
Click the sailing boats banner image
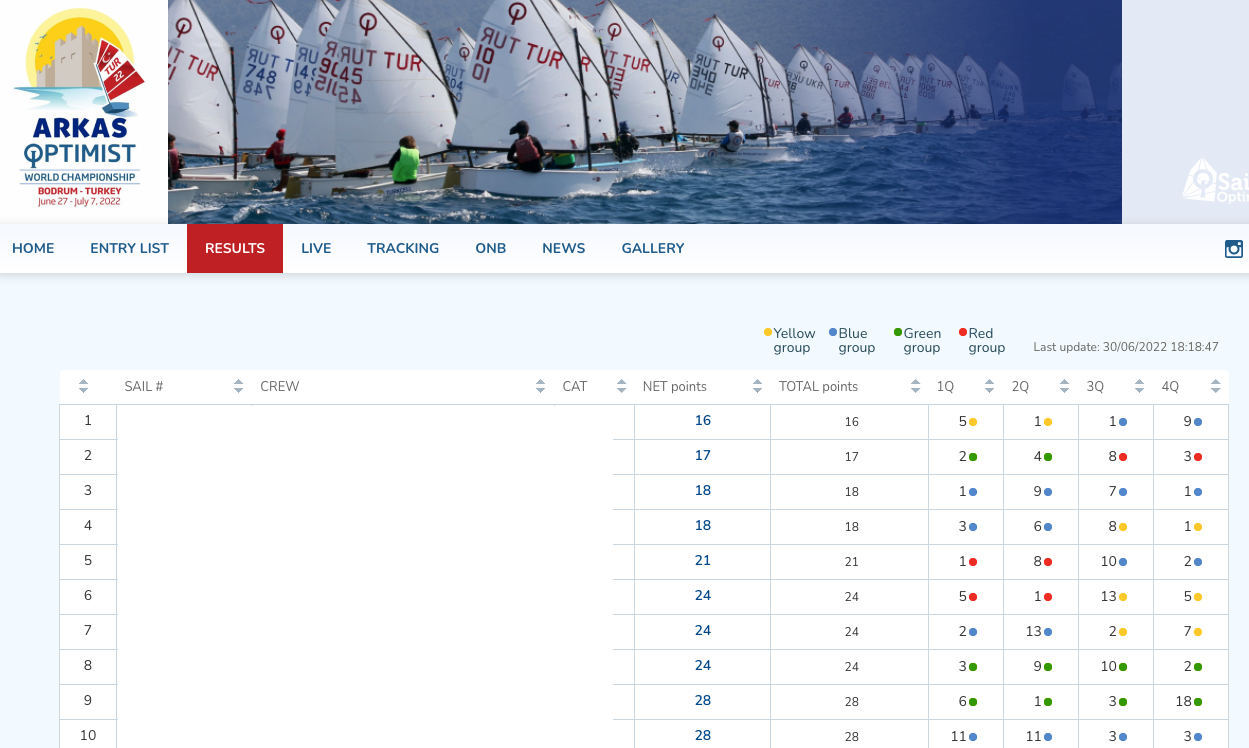coord(645,111)
